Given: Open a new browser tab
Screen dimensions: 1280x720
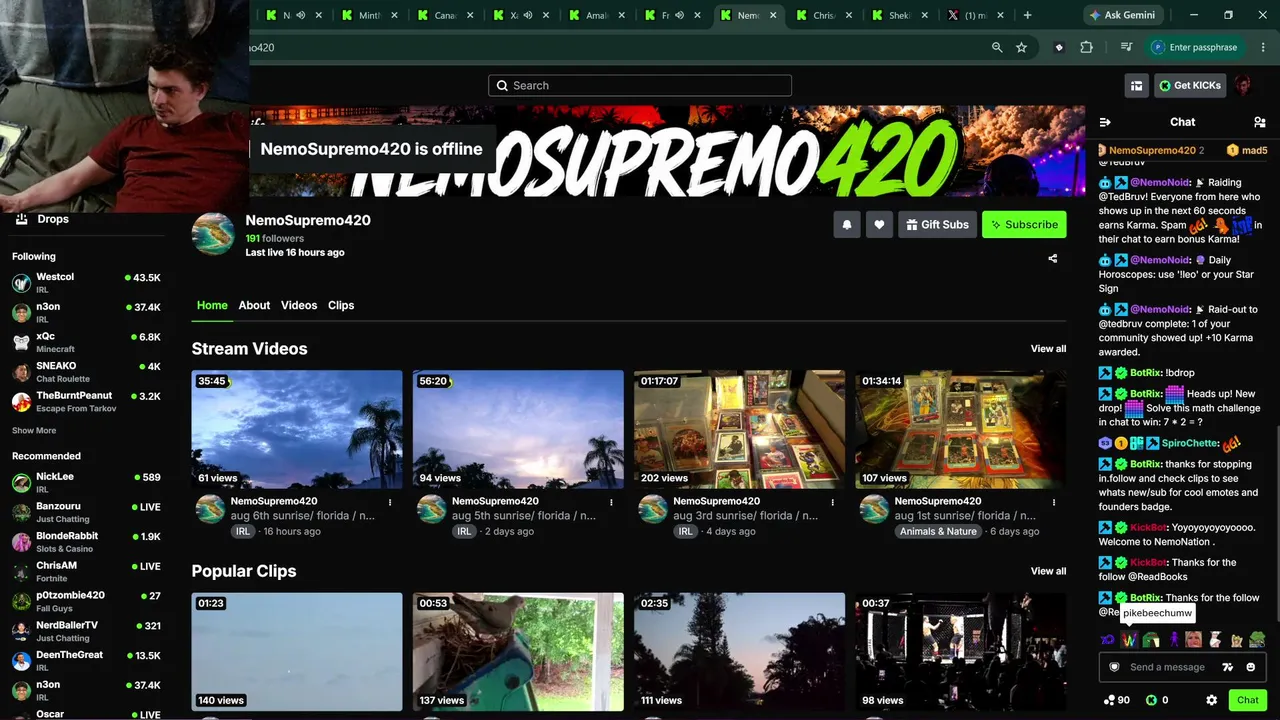Looking at the screenshot, I should pos(1027,15).
